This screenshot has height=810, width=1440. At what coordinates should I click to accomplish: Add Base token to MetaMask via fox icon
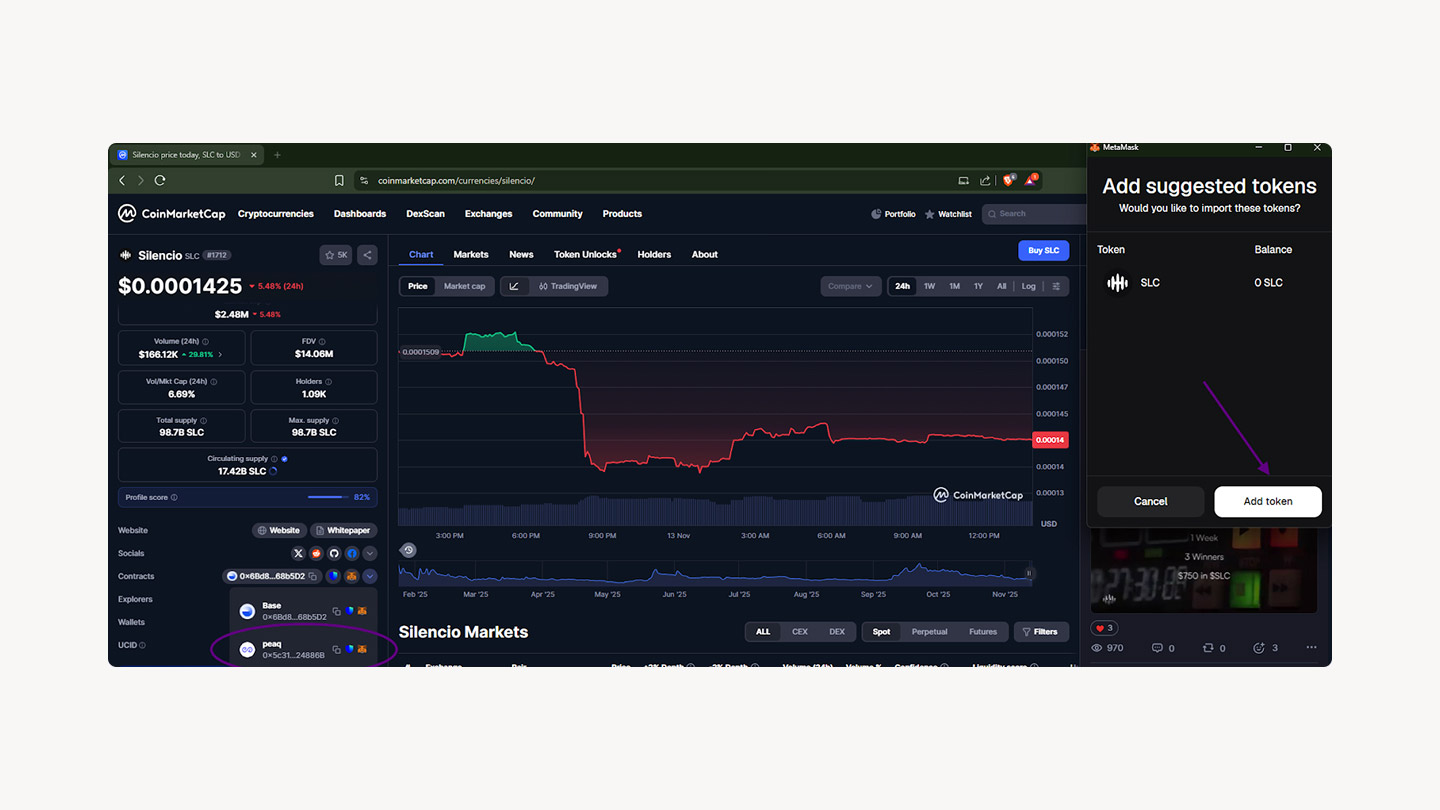pos(362,611)
